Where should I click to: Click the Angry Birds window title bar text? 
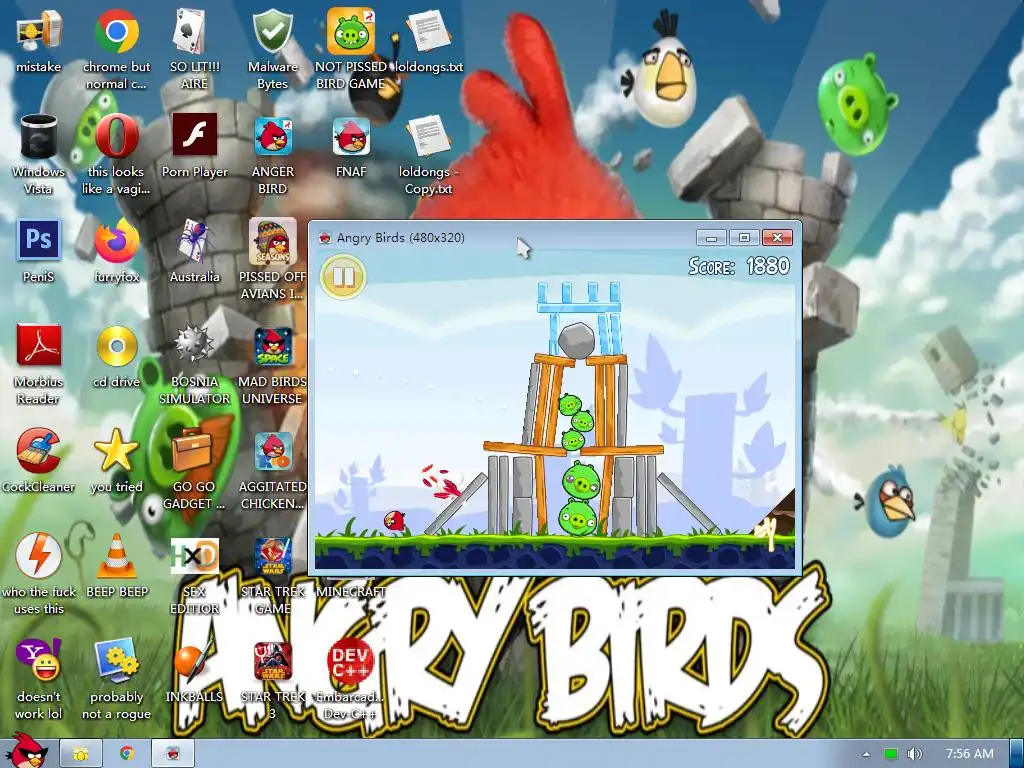pos(400,238)
